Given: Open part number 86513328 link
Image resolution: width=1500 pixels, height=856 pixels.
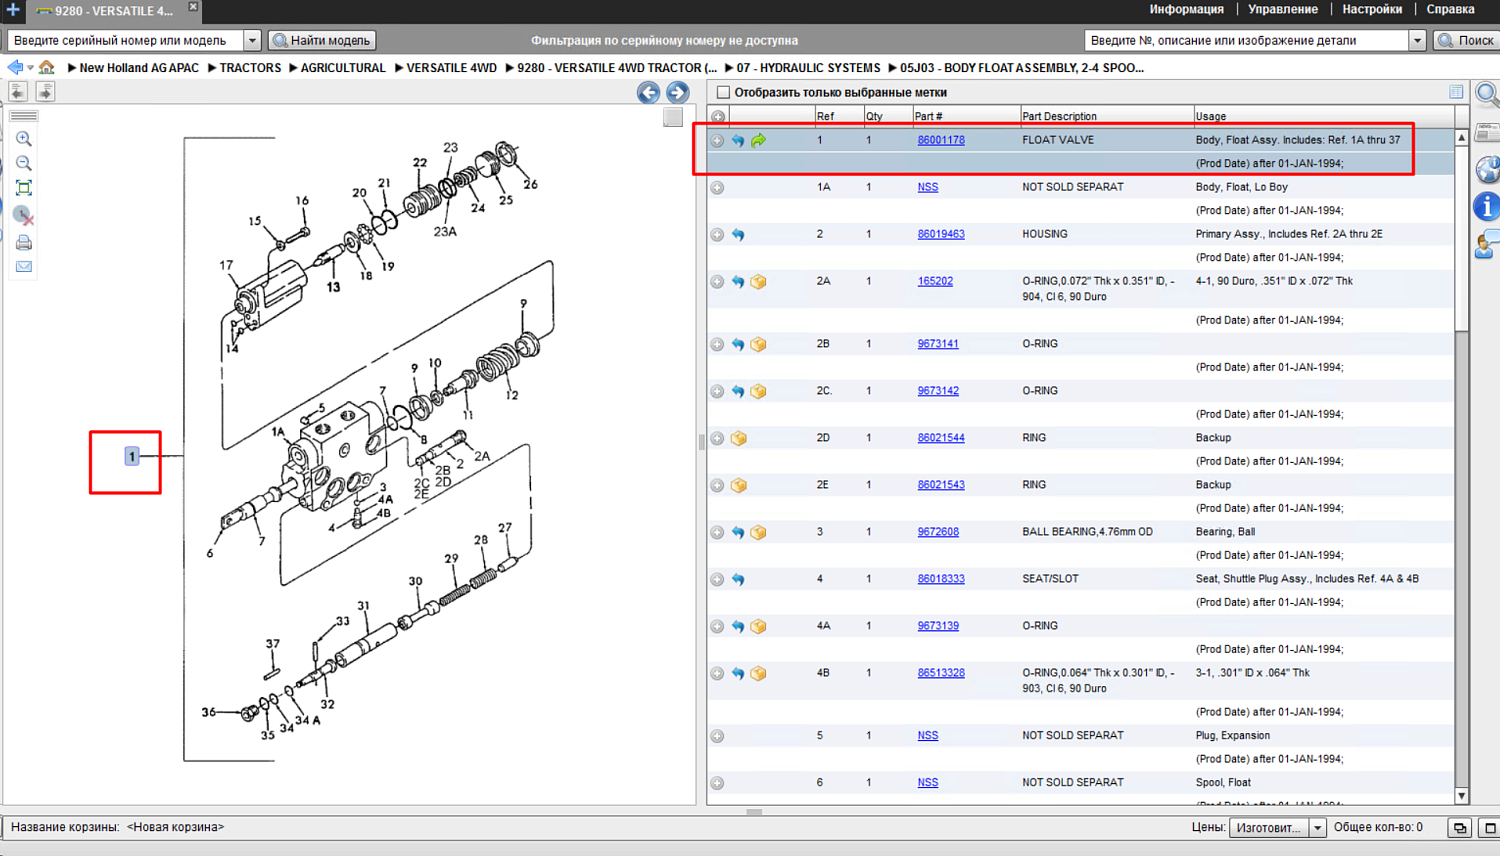Looking at the screenshot, I should tap(941, 673).
